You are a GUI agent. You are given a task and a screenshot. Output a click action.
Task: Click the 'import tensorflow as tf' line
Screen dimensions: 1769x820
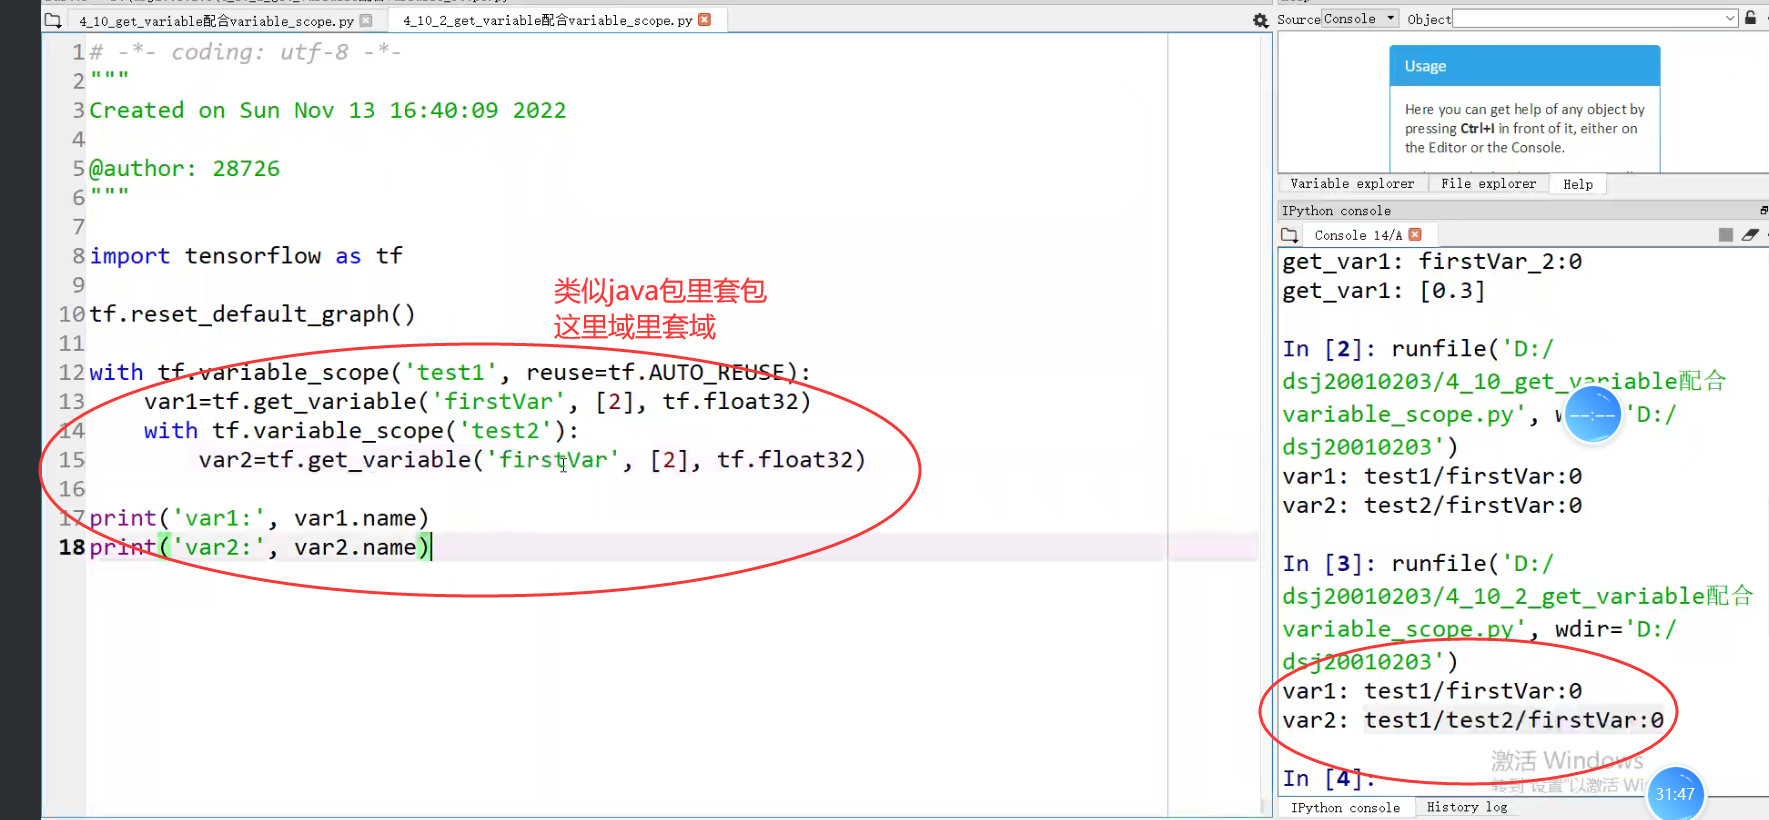point(246,256)
